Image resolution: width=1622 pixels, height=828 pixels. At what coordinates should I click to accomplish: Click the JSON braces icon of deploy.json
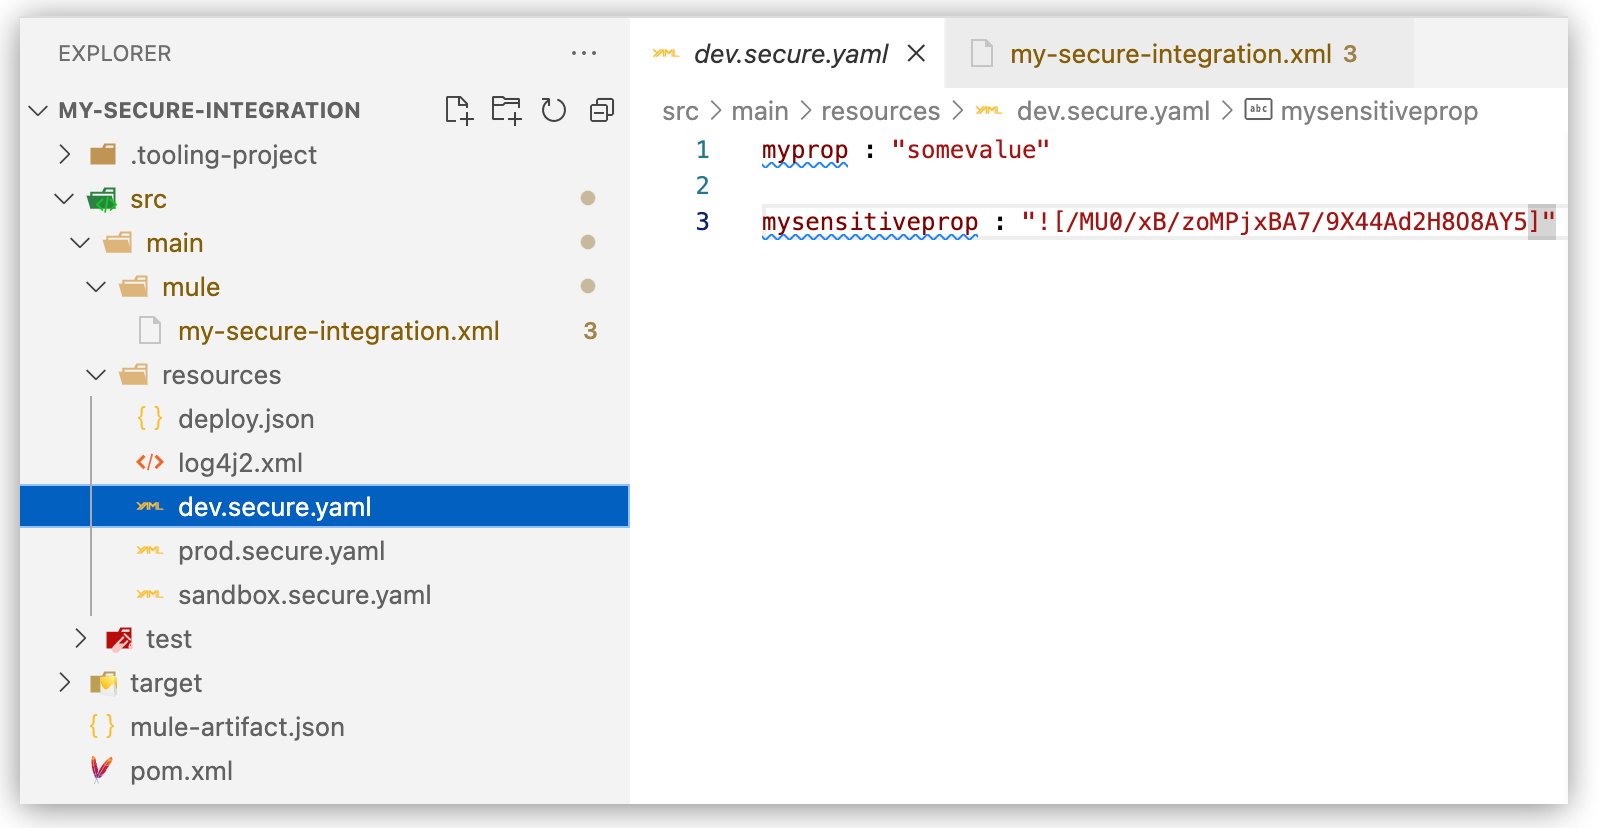click(150, 418)
